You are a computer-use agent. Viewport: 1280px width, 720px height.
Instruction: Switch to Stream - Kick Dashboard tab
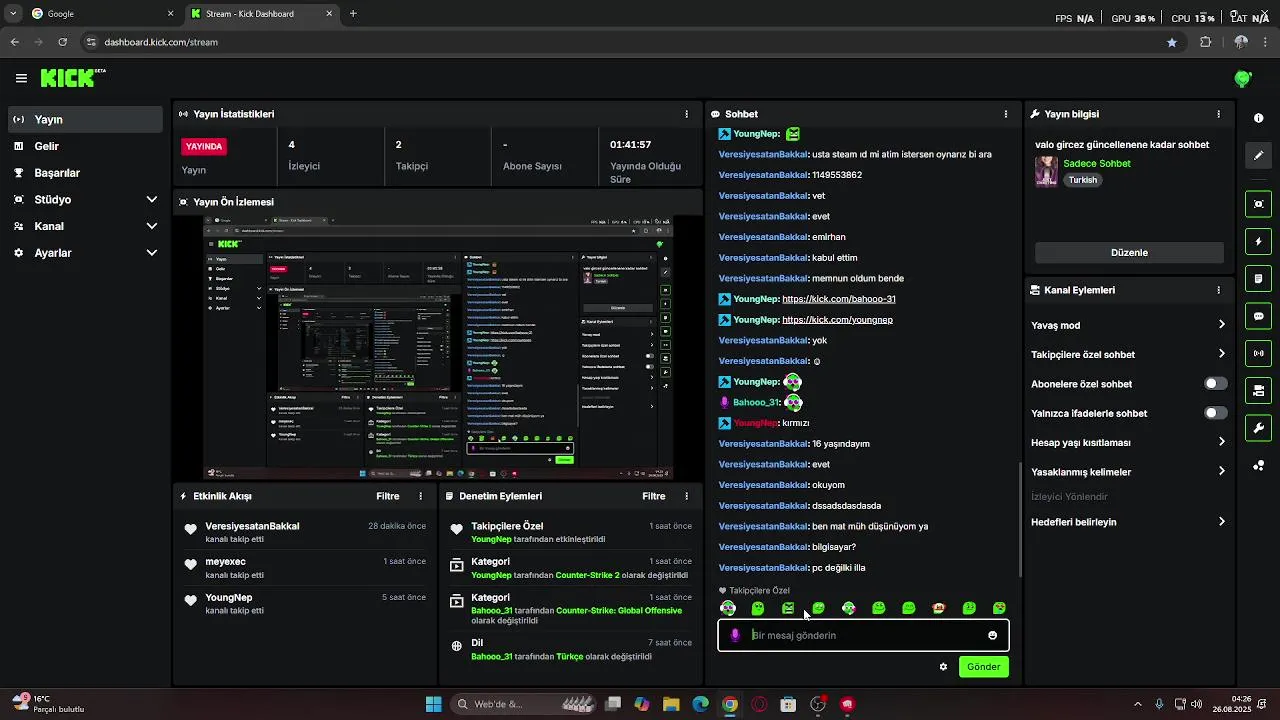point(262,14)
